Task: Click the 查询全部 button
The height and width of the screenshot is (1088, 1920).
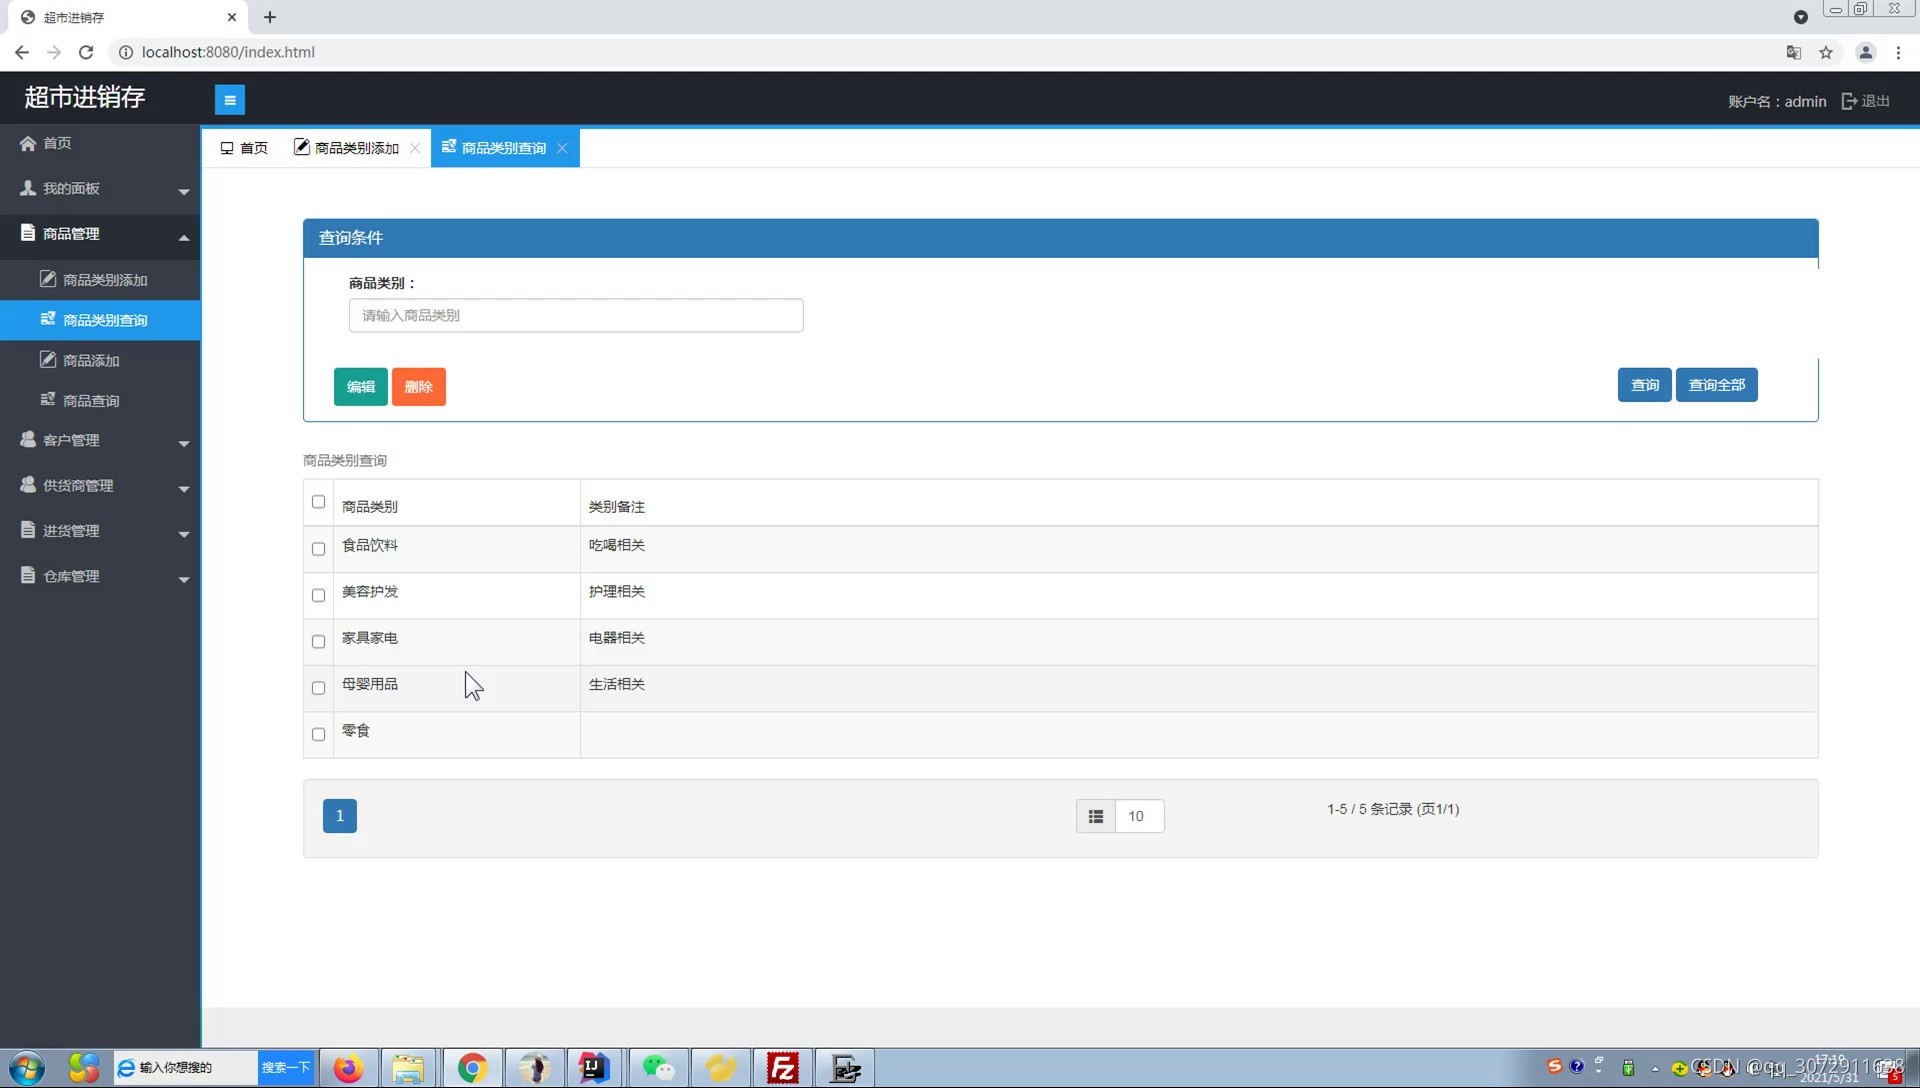Action: point(1716,385)
